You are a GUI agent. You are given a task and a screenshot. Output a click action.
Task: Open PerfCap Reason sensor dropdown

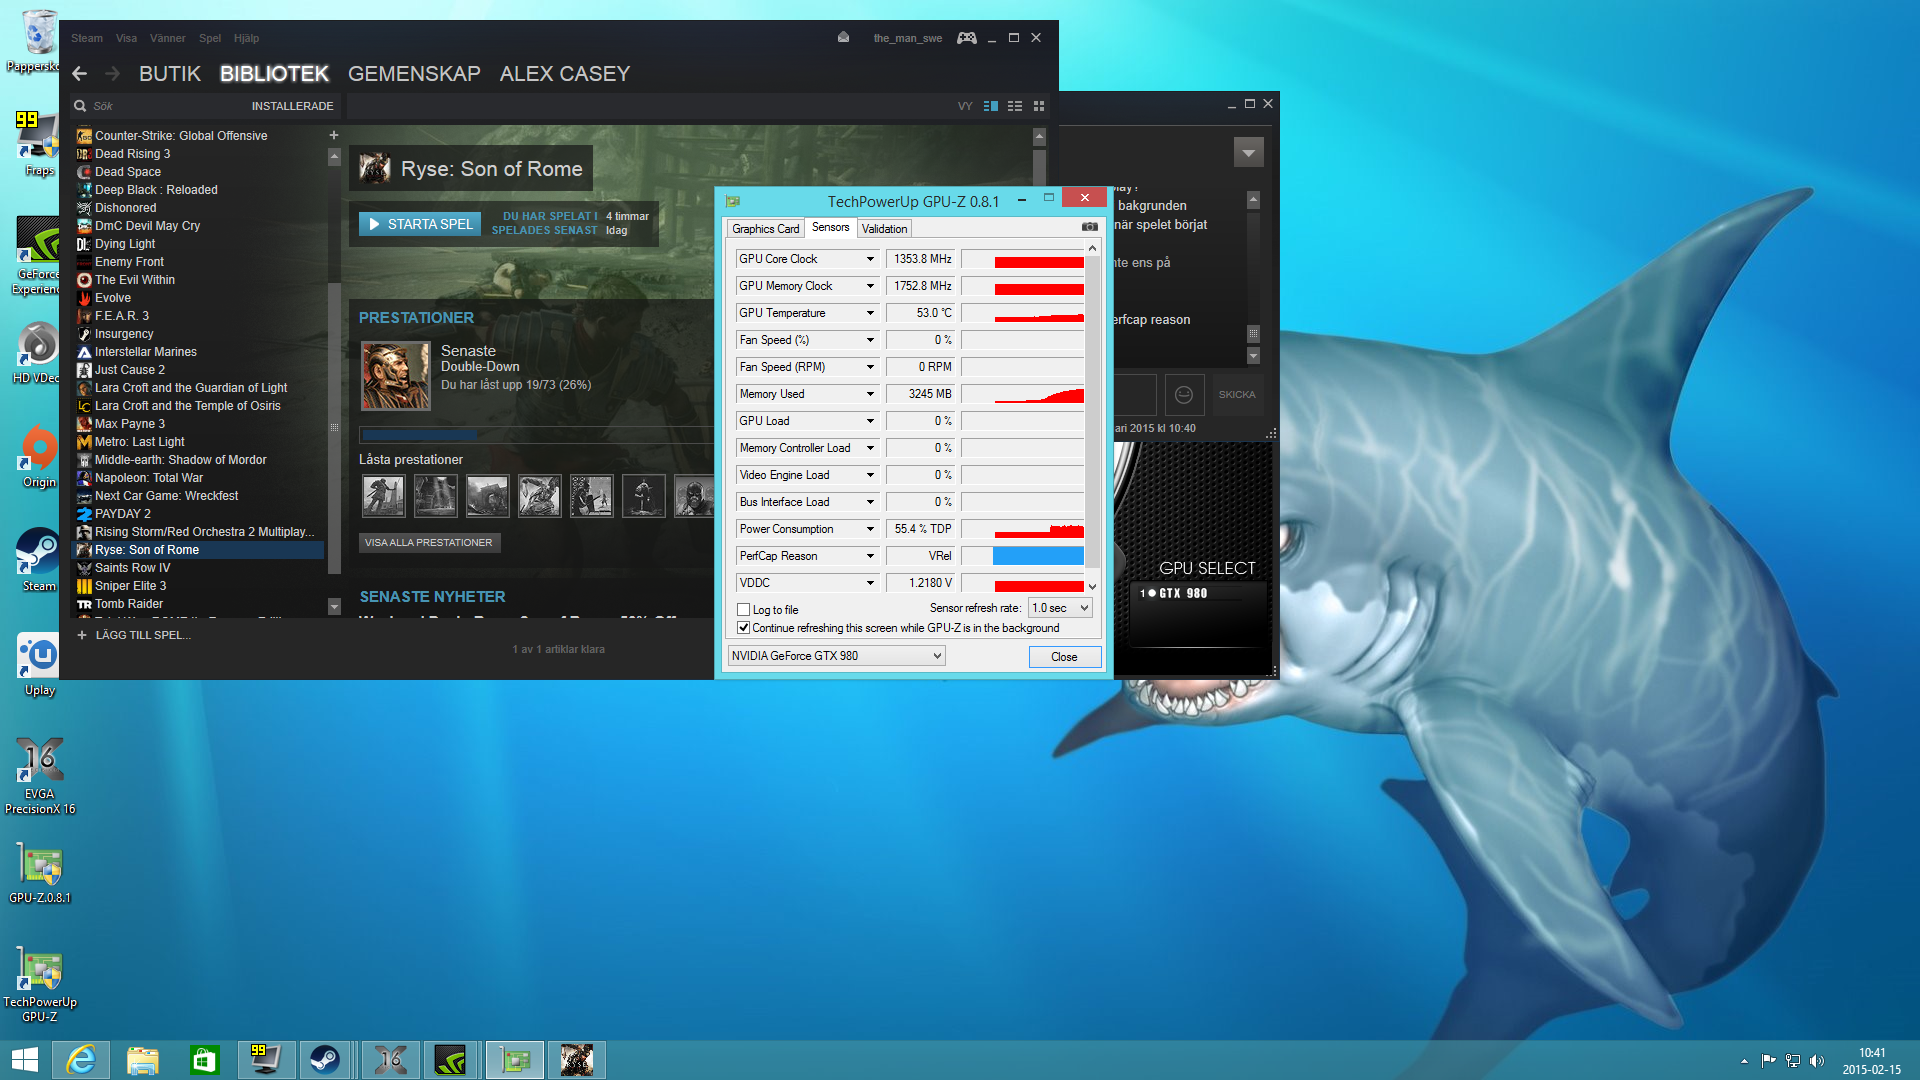point(870,556)
